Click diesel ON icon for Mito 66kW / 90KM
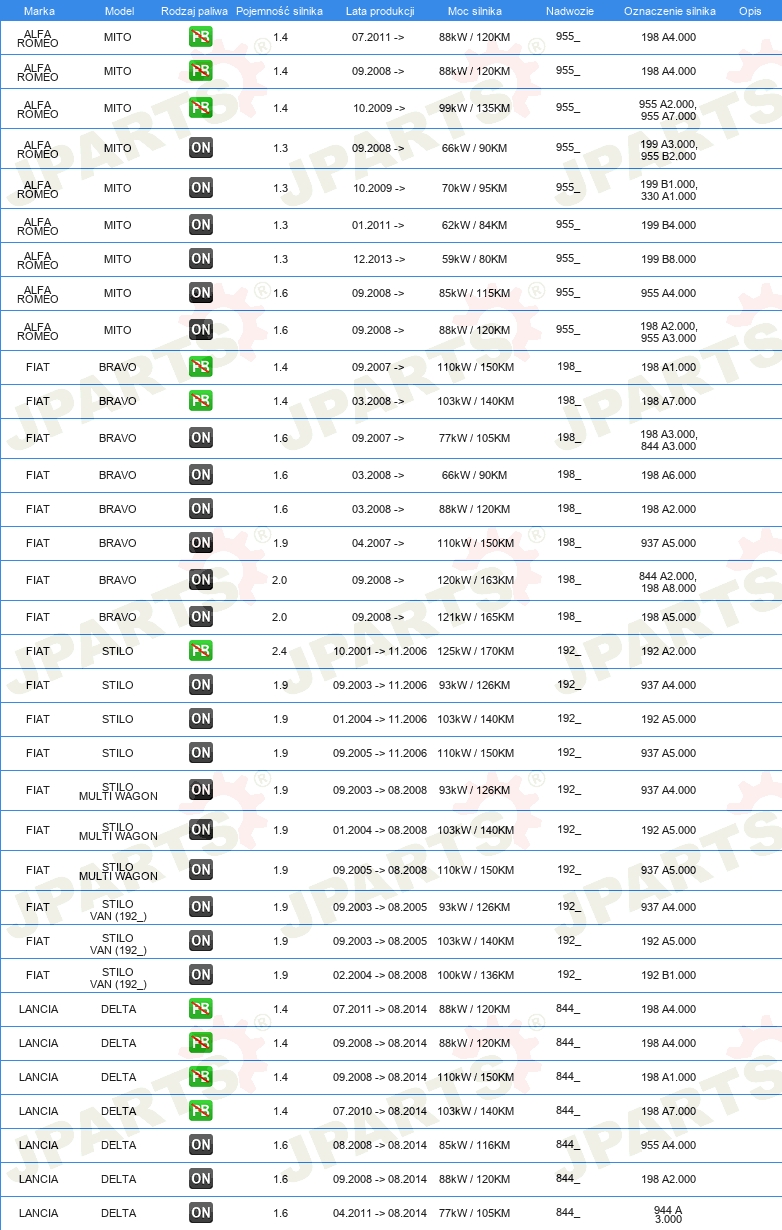Image resolution: width=782 pixels, height=1230 pixels. [x=201, y=148]
